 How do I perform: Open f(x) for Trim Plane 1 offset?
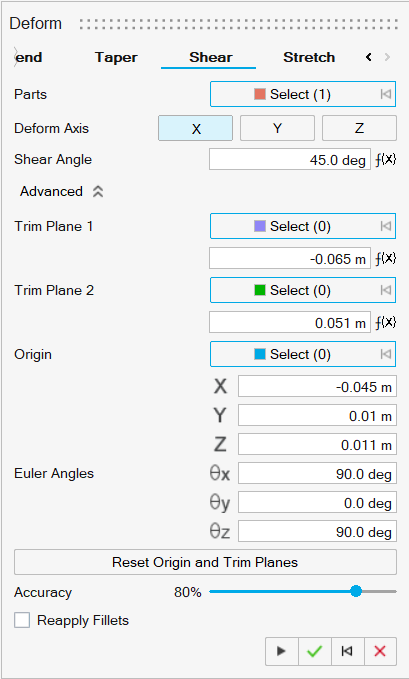tap(386, 259)
